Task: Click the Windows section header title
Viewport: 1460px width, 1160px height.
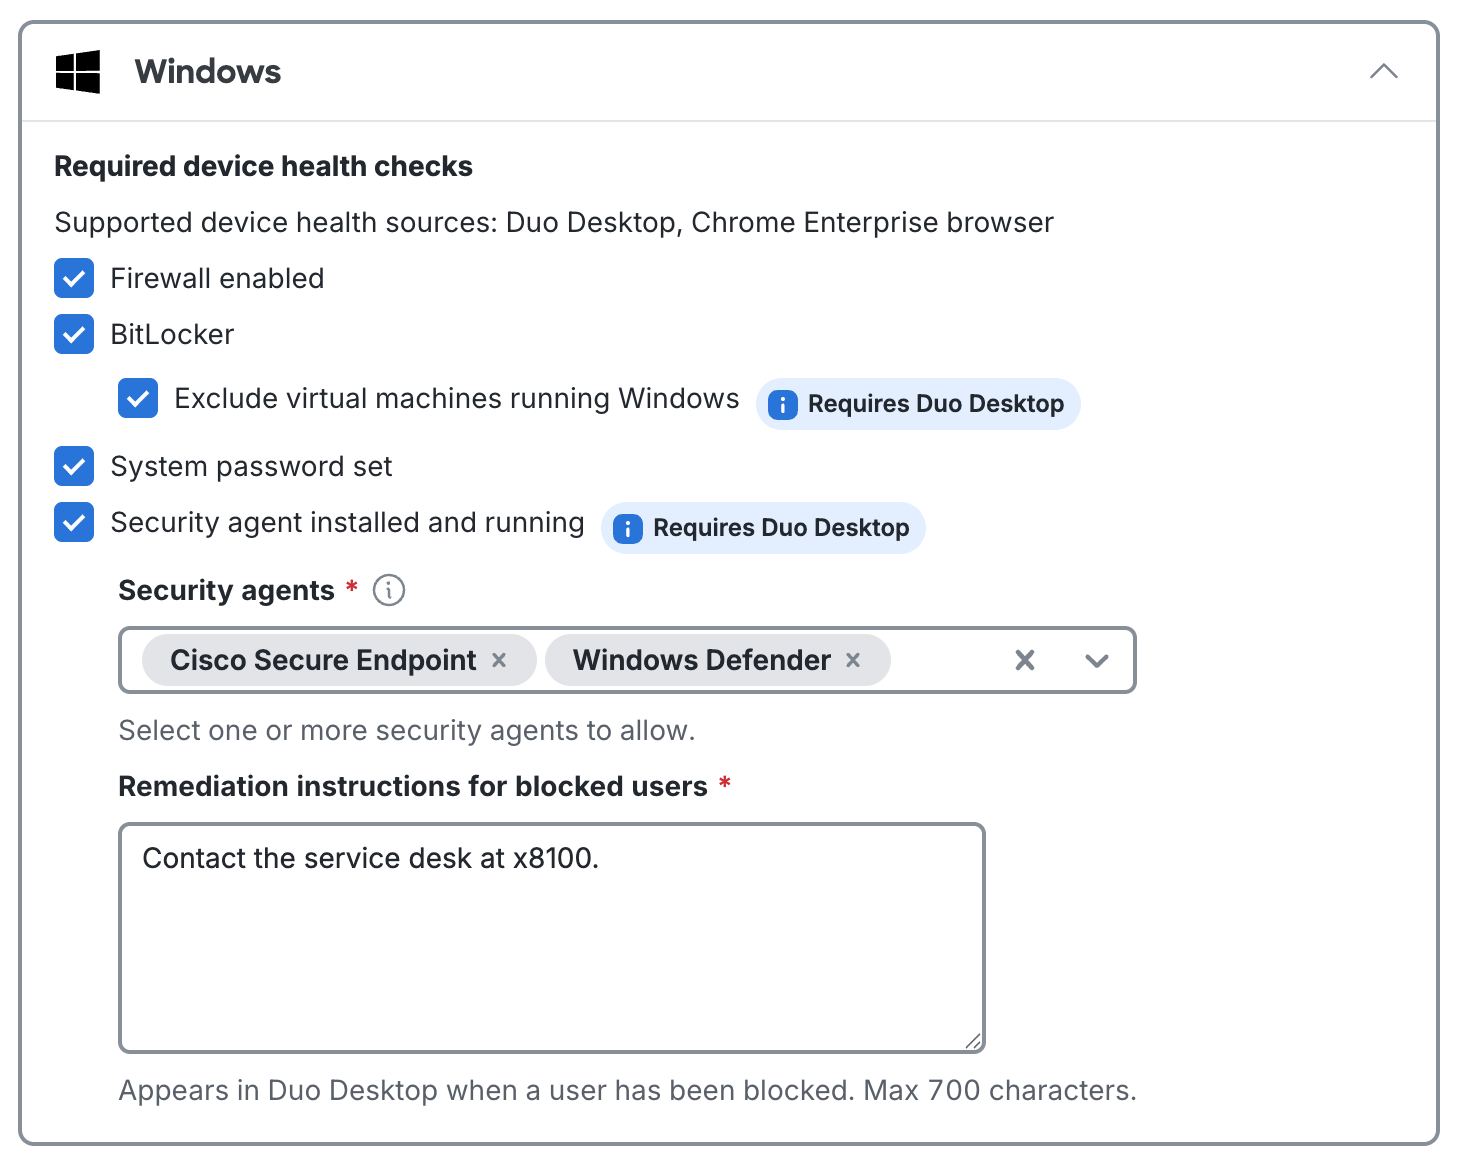Action: [x=207, y=71]
